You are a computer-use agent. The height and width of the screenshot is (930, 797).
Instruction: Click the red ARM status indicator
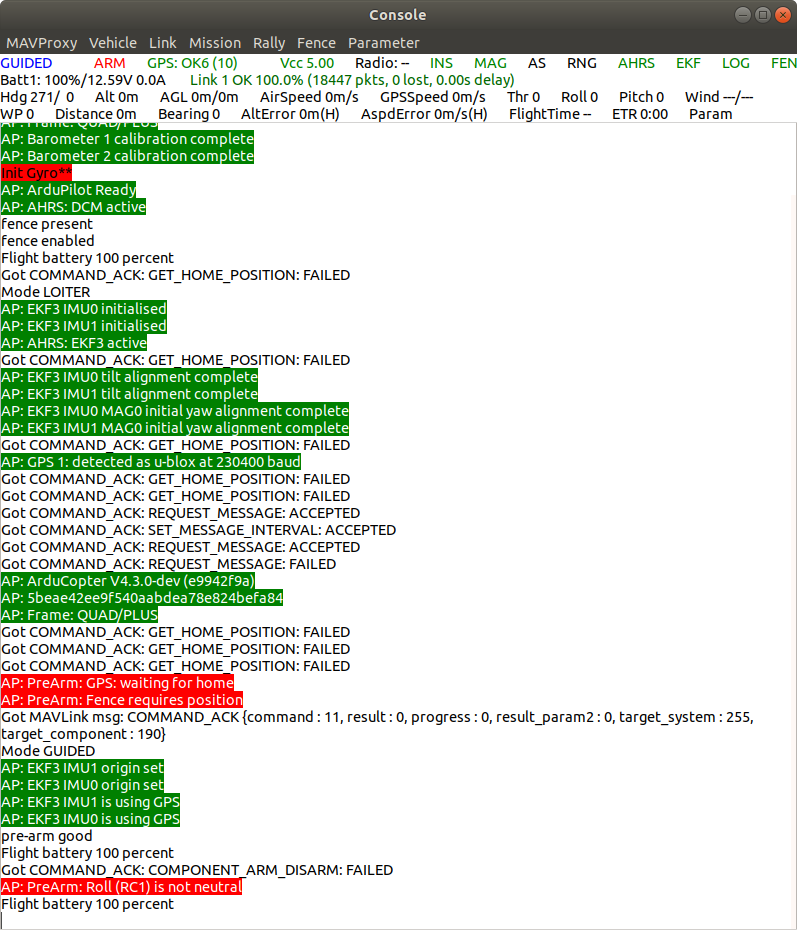109,63
